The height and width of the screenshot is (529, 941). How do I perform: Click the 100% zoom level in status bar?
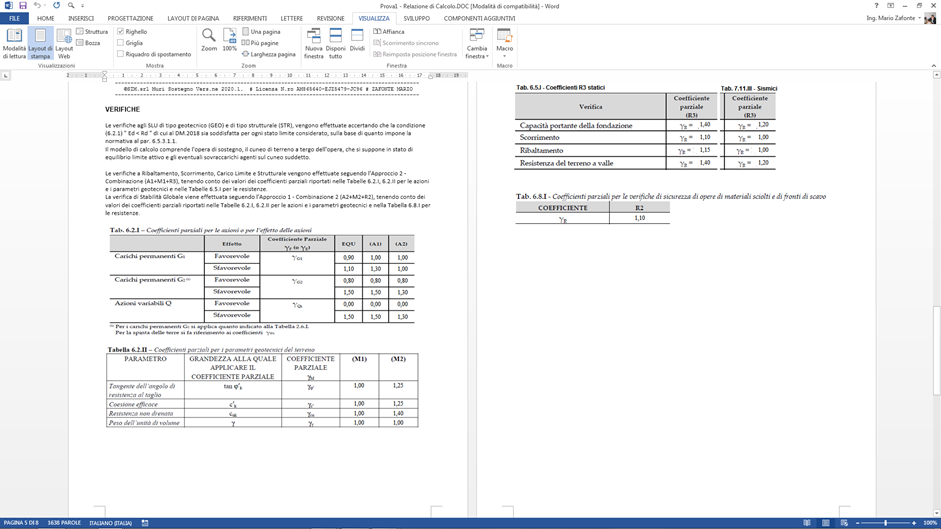(x=930, y=523)
